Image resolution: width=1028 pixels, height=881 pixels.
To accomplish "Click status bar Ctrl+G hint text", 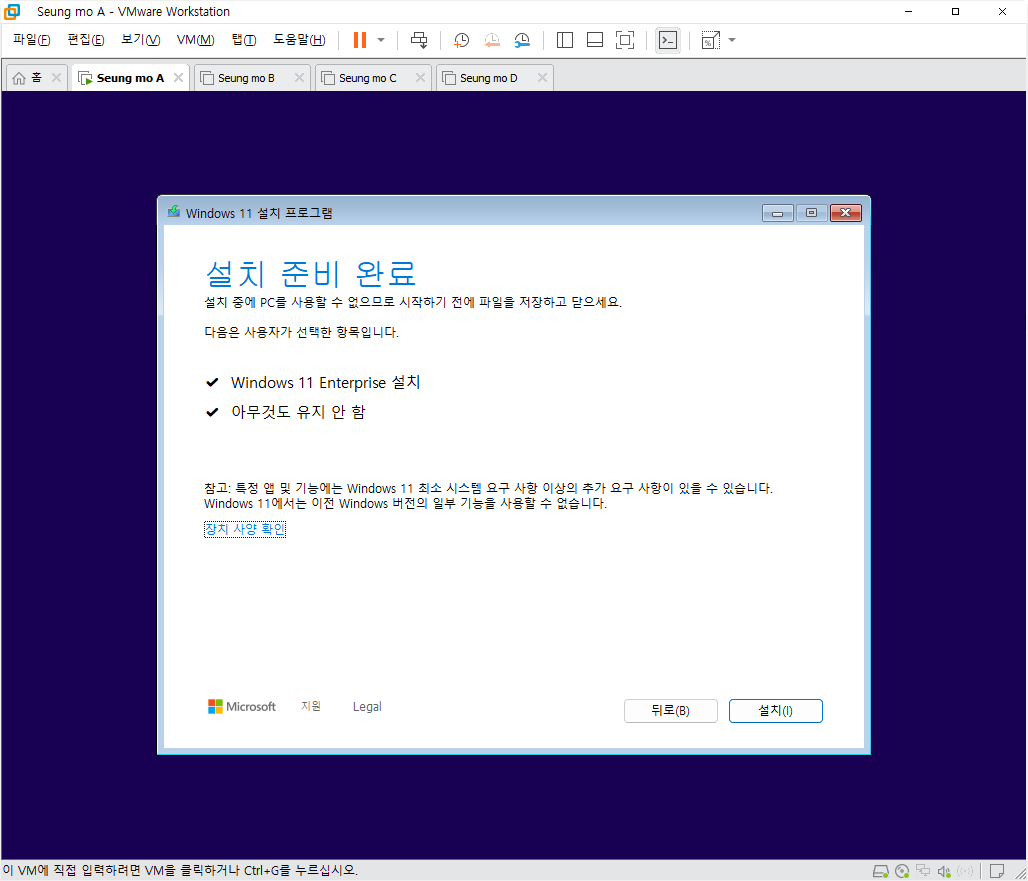I will (180, 871).
